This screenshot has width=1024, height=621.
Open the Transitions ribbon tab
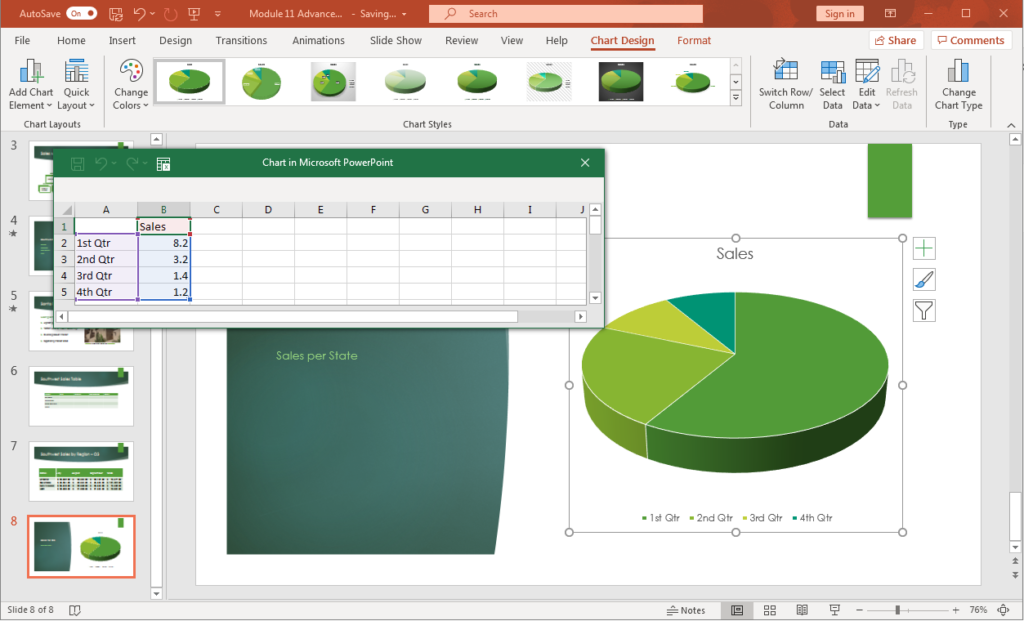[241, 40]
